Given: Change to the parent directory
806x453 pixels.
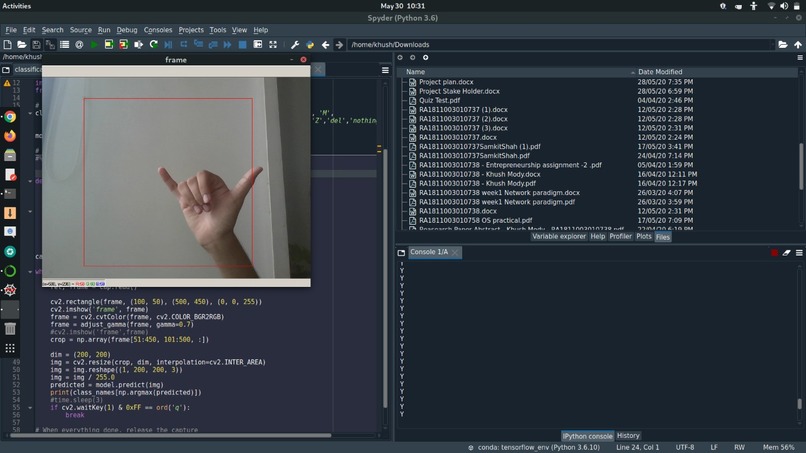Looking at the screenshot, I should (x=798, y=45).
